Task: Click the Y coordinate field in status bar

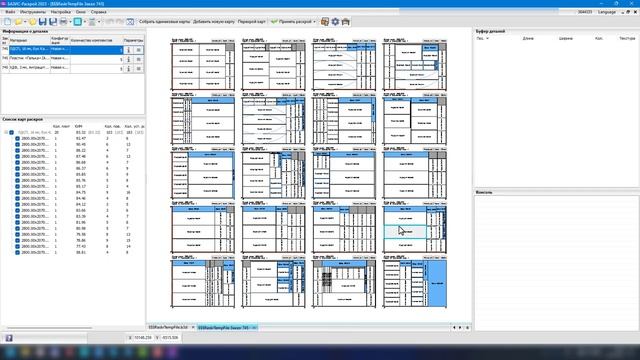Action: tap(170, 338)
